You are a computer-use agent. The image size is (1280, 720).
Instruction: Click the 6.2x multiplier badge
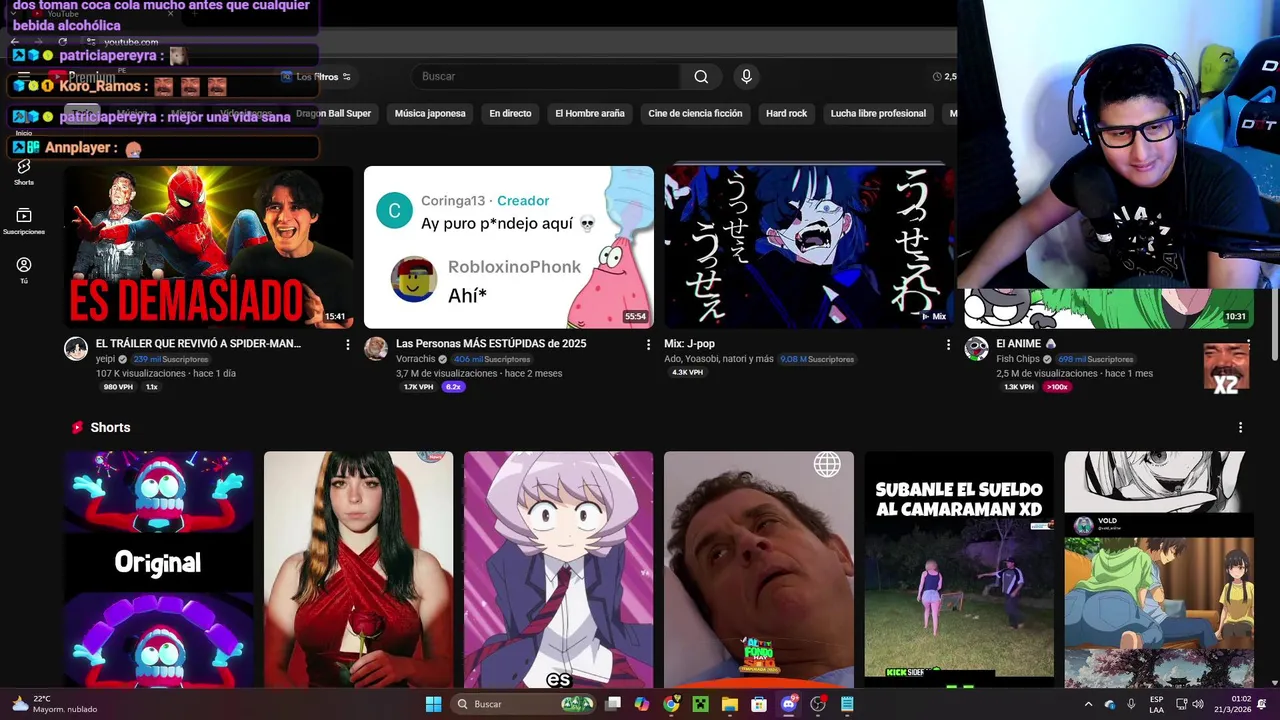(453, 387)
